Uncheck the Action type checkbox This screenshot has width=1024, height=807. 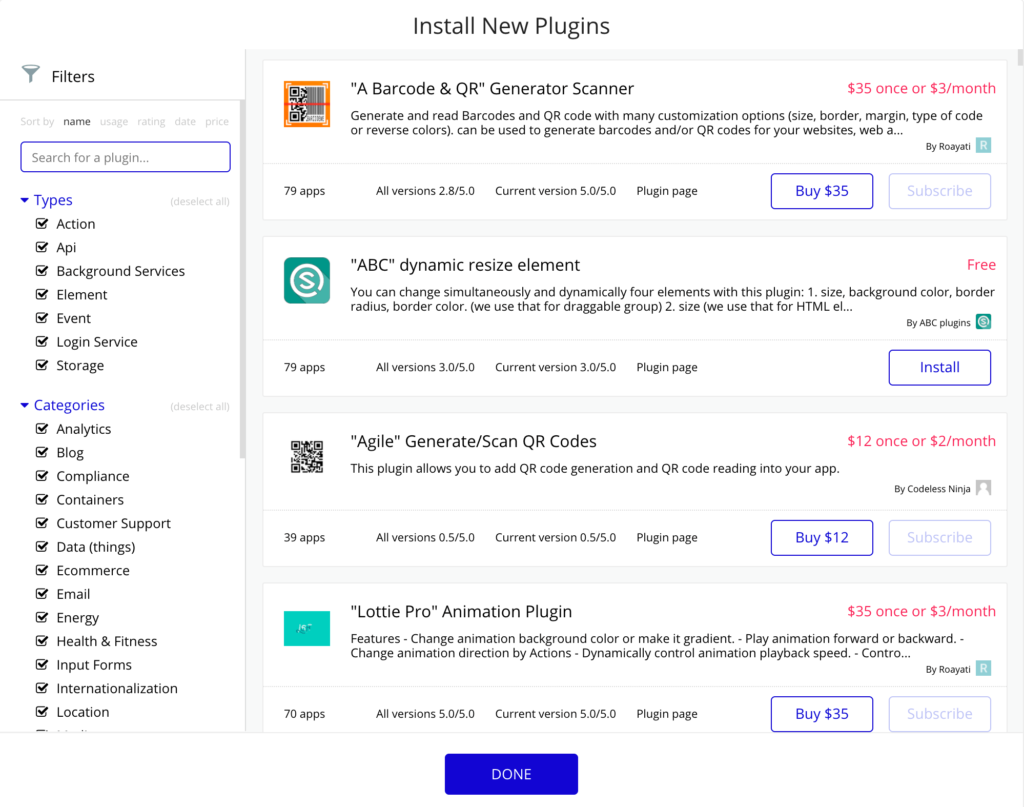pyautogui.click(x=42, y=224)
